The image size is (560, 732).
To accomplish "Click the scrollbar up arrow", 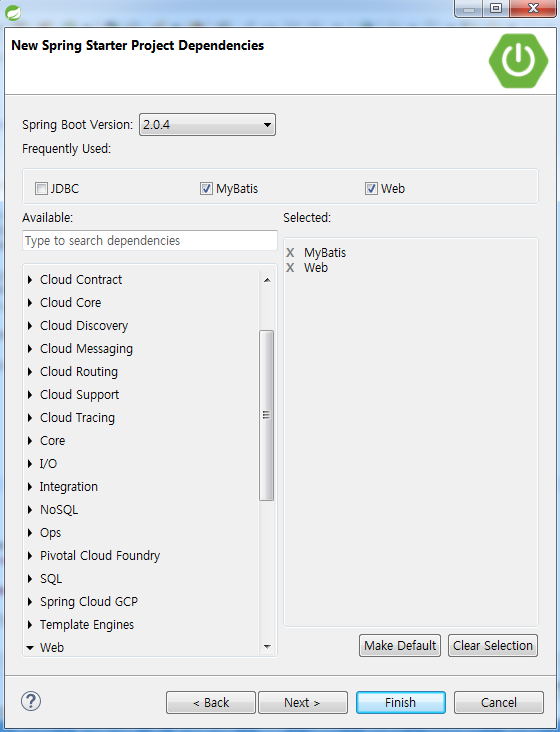I will pos(267,280).
